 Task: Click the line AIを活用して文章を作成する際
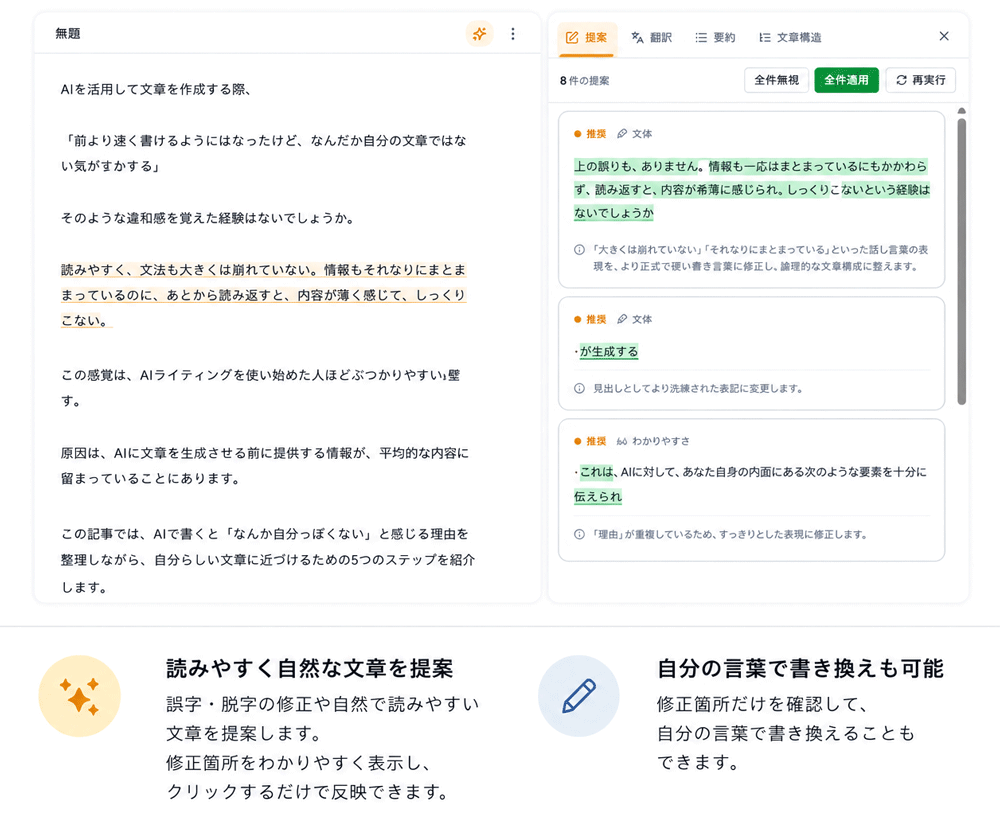coord(155,89)
